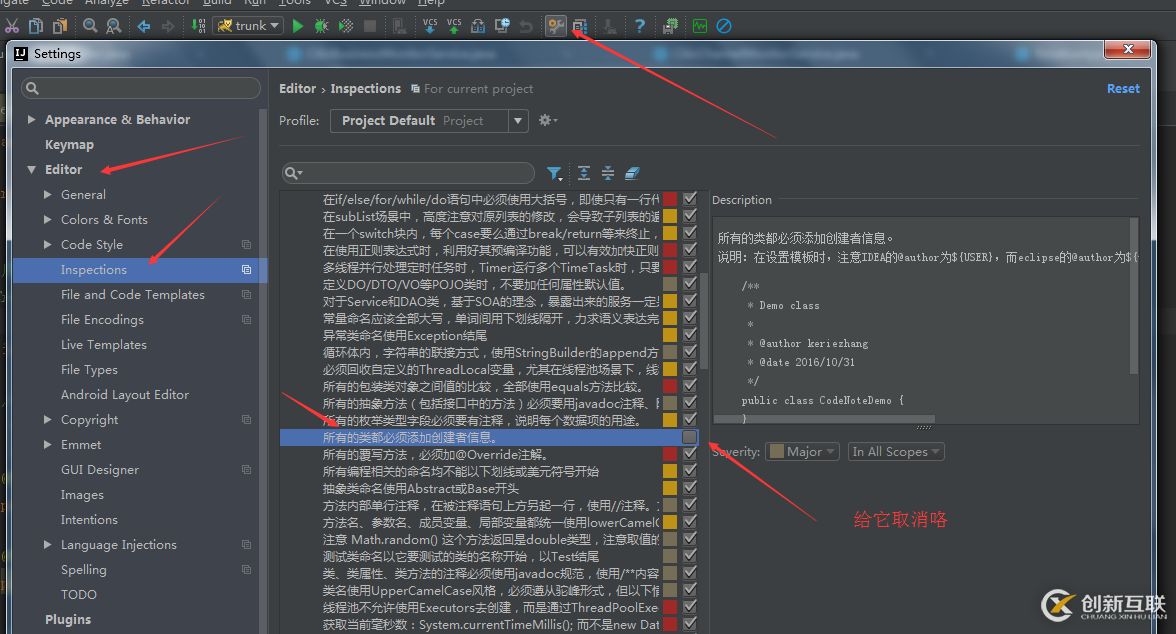The image size is (1176, 634).
Task: Expand the Colors & Fonts node
Action: 47,219
